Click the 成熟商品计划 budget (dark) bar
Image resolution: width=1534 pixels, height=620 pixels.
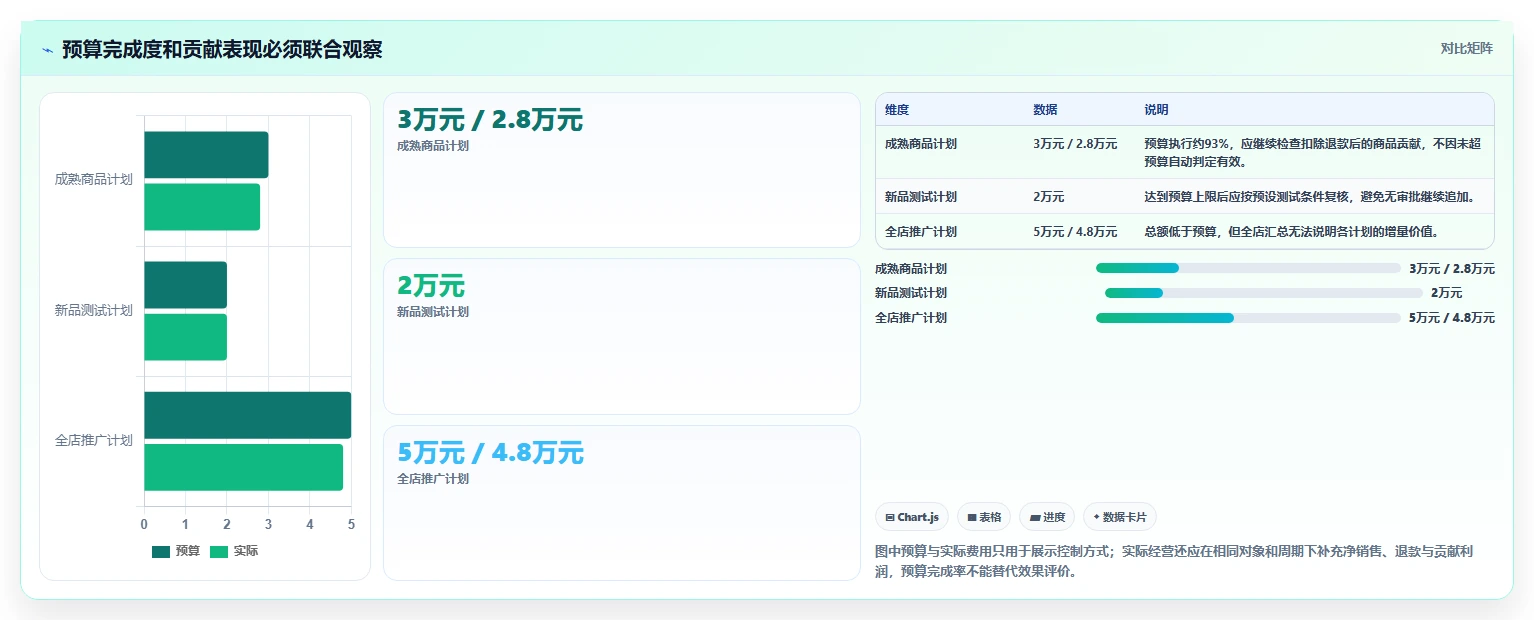coord(206,155)
